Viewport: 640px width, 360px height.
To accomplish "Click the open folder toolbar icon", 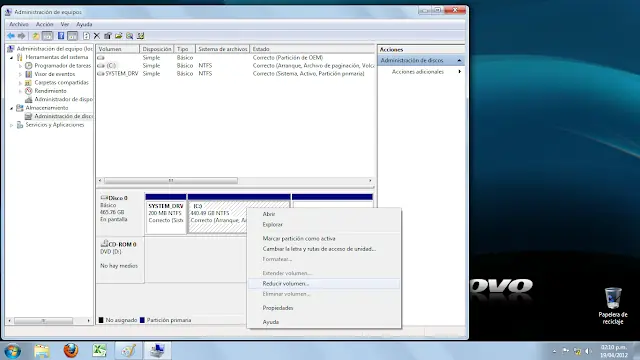I will [118, 36].
